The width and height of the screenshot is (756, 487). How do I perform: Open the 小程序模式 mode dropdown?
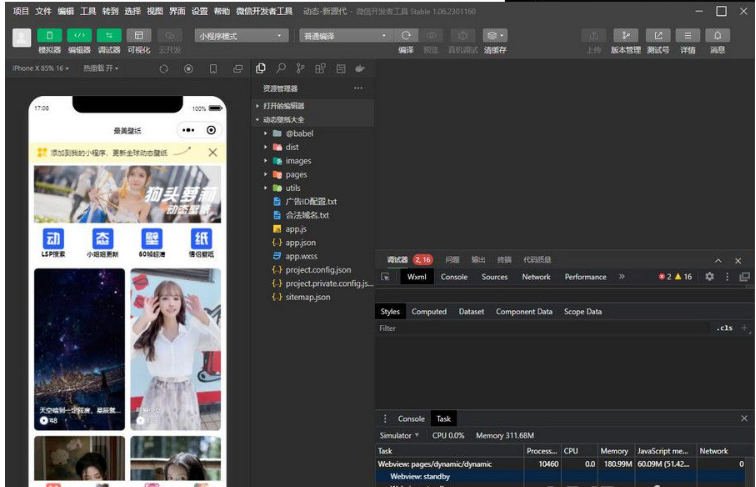click(241, 35)
